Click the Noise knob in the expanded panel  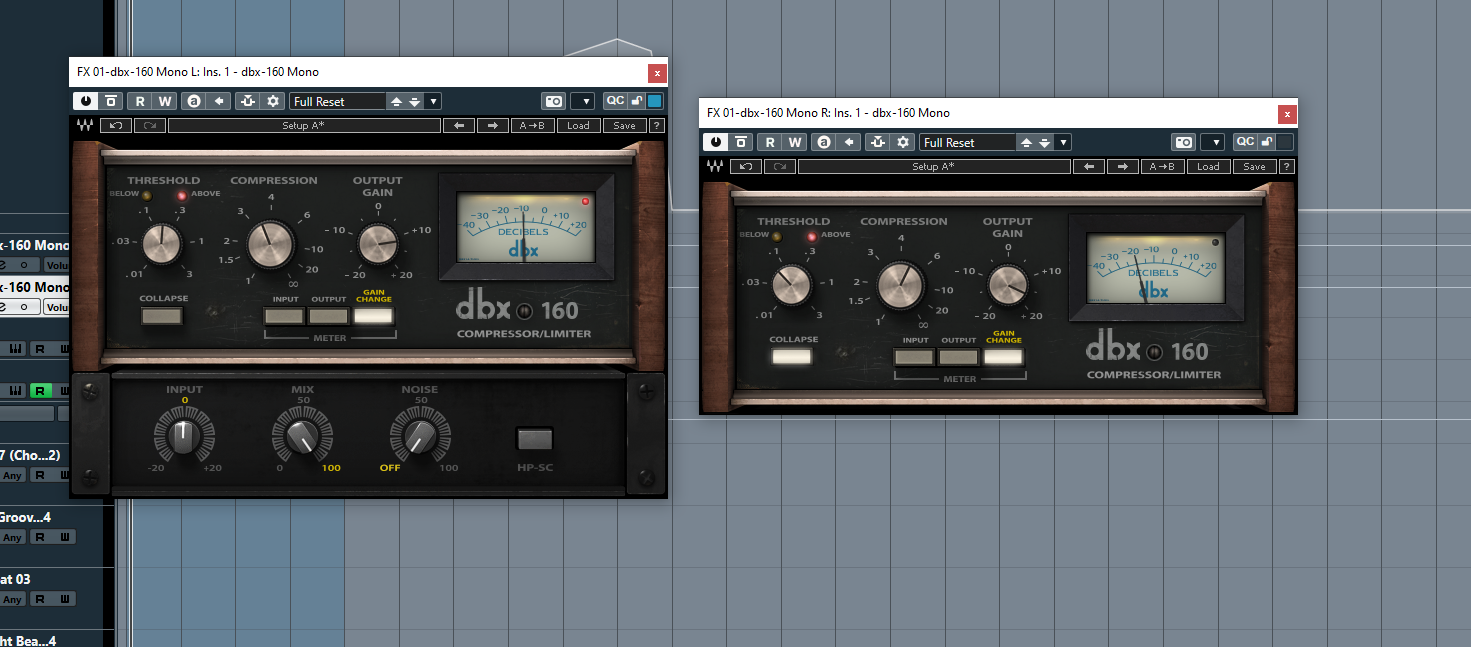pos(420,437)
